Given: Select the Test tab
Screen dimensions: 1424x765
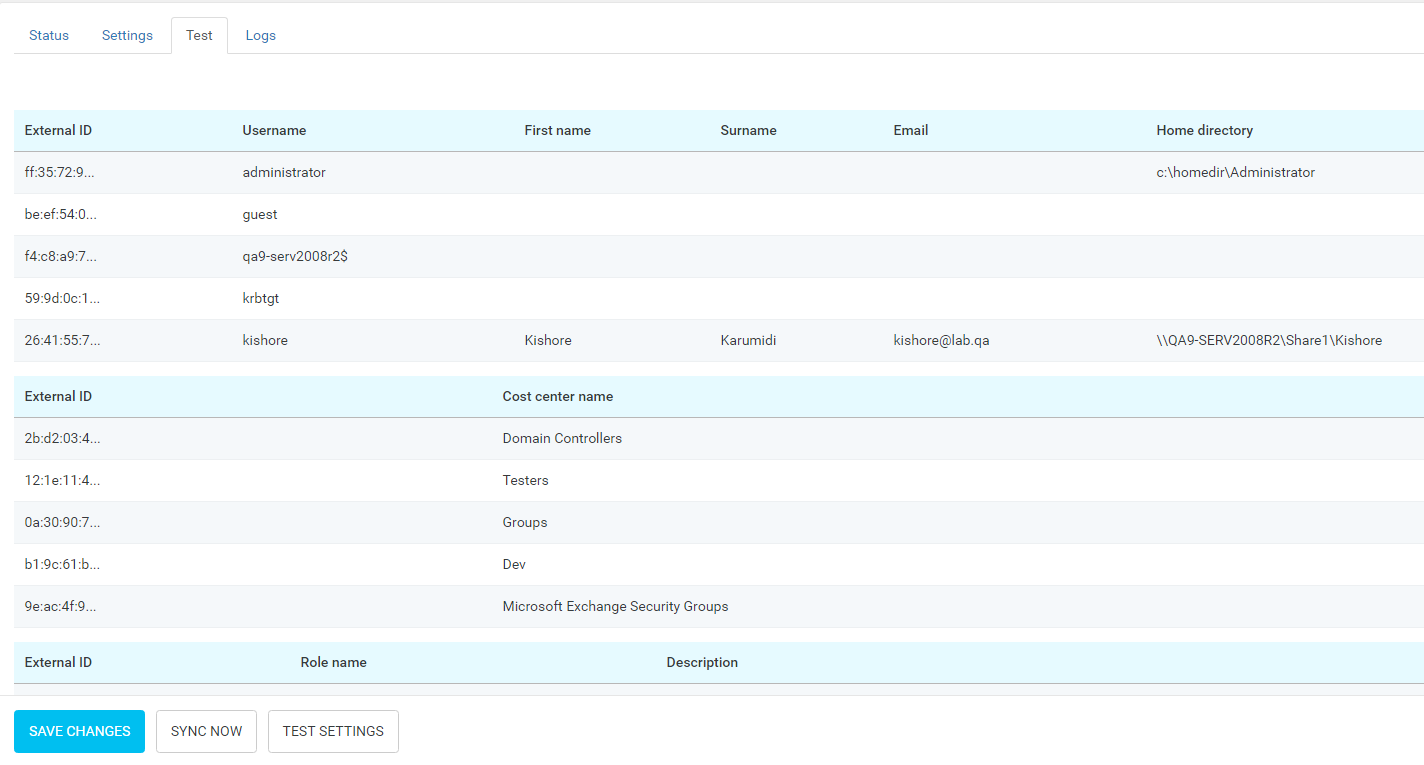Looking at the screenshot, I should (199, 35).
